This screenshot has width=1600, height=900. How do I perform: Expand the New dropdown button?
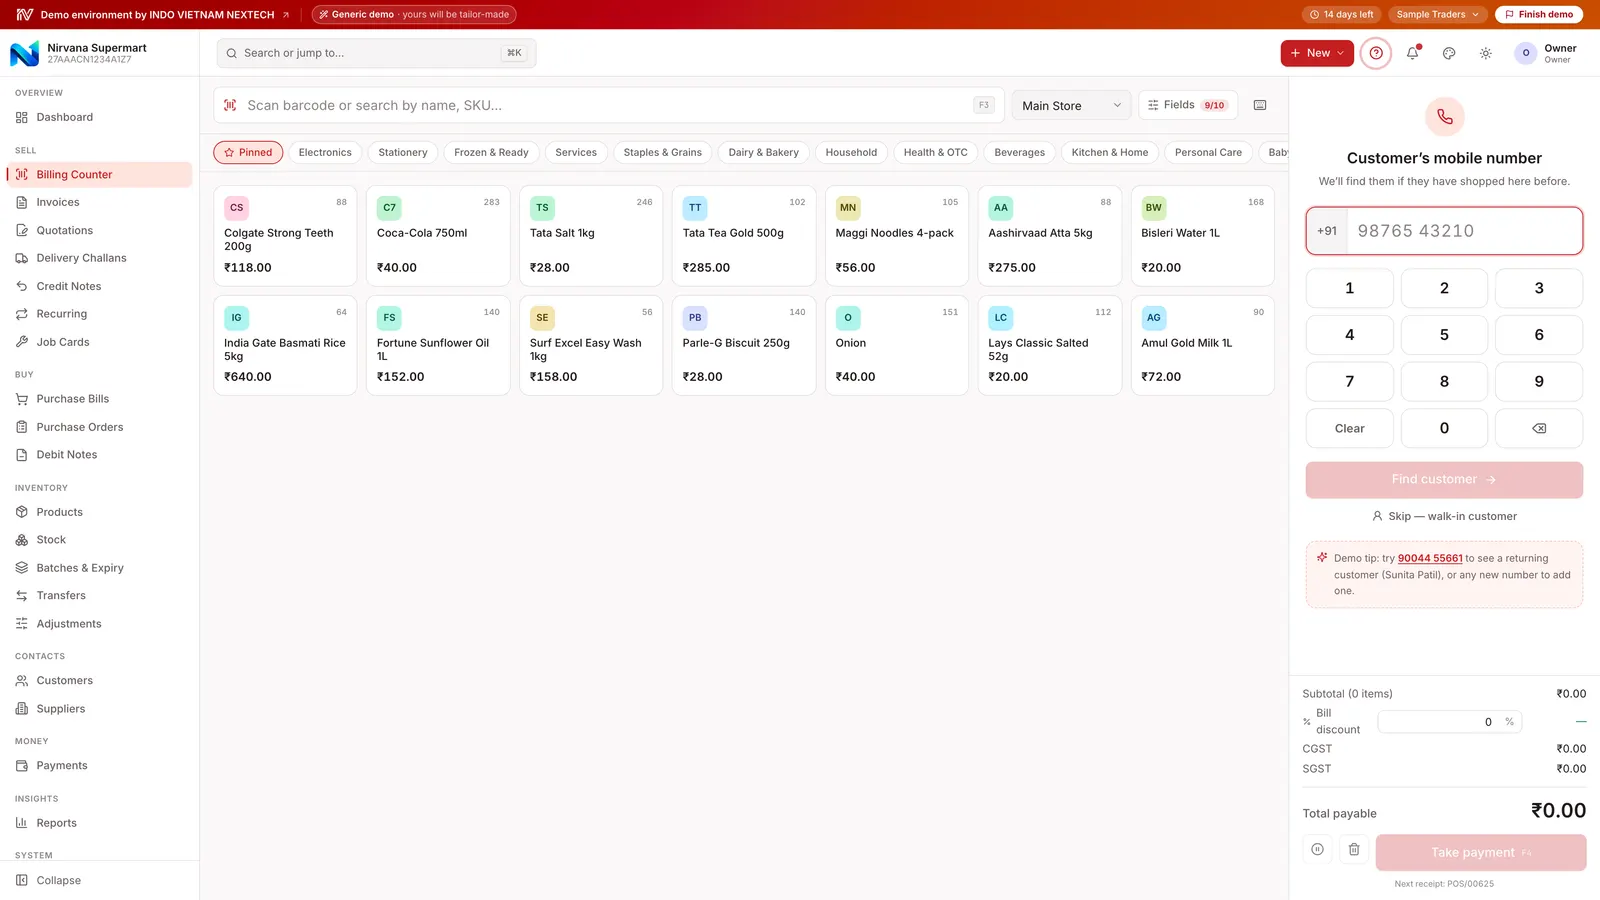pyautogui.click(x=1317, y=53)
